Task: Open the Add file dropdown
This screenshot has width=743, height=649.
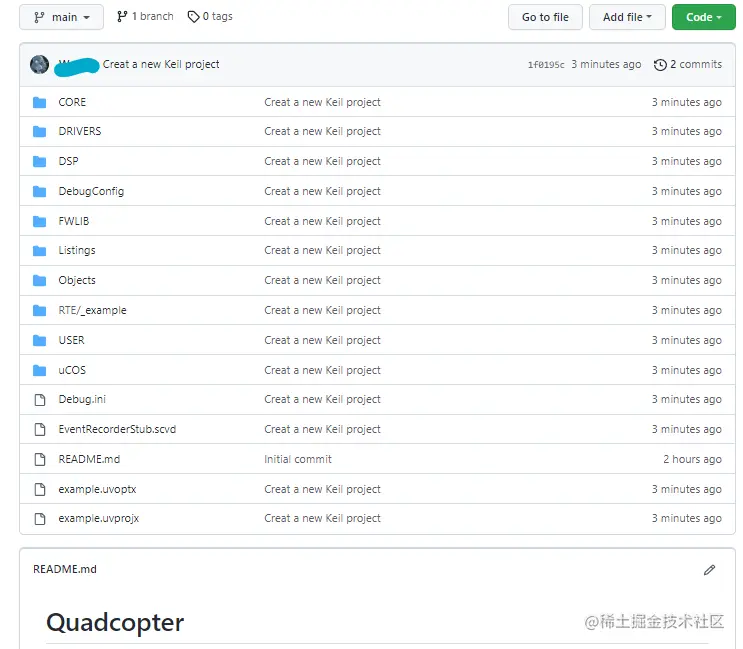Action: pos(627,17)
